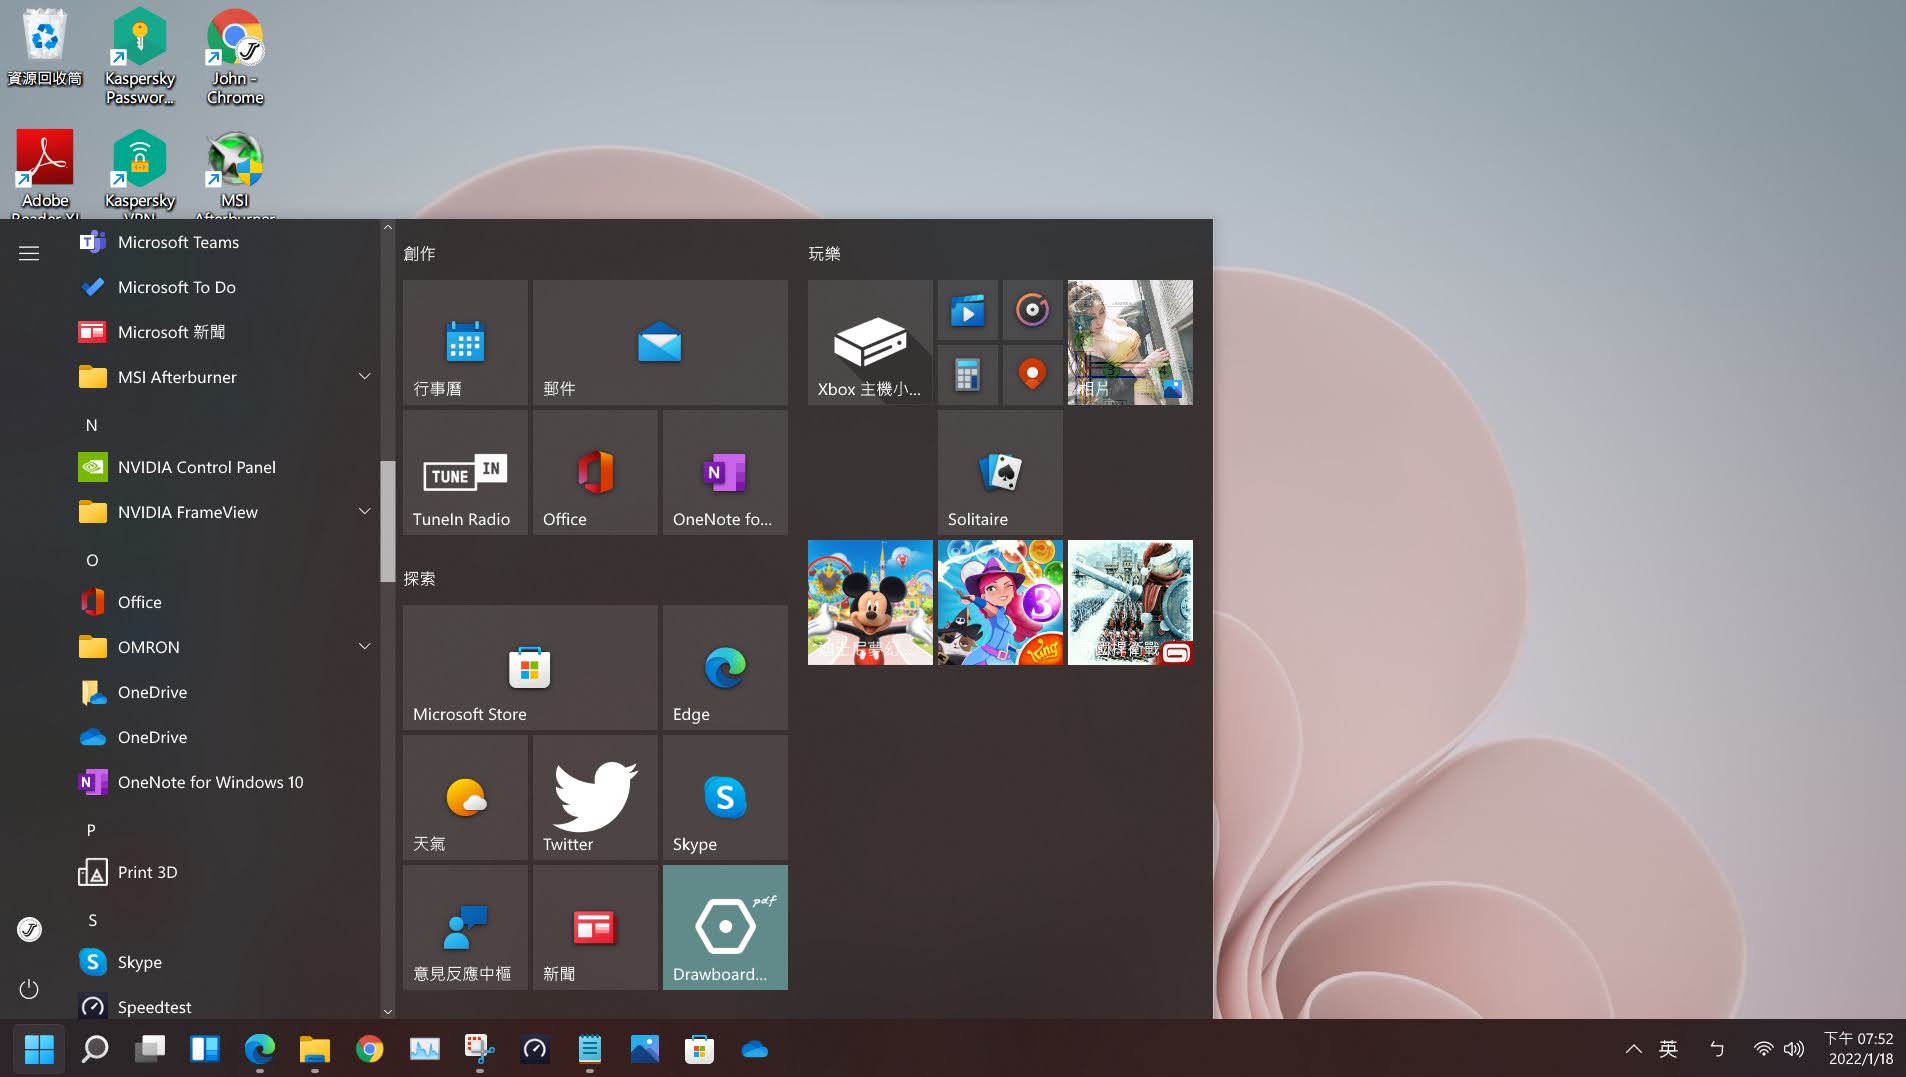1906x1077 pixels.
Task: Open File Explorer from the taskbar
Action: pos(315,1049)
